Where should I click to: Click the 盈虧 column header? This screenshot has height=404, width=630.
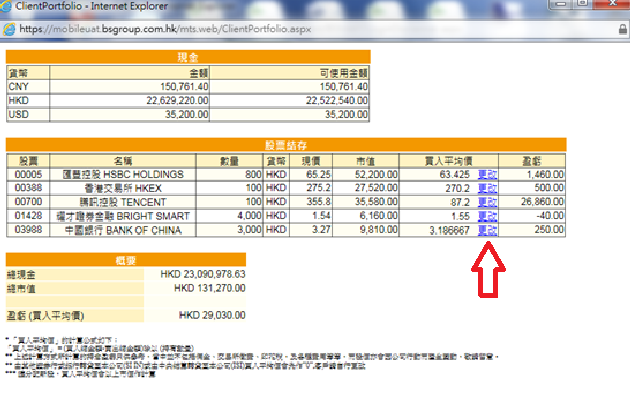pos(532,161)
